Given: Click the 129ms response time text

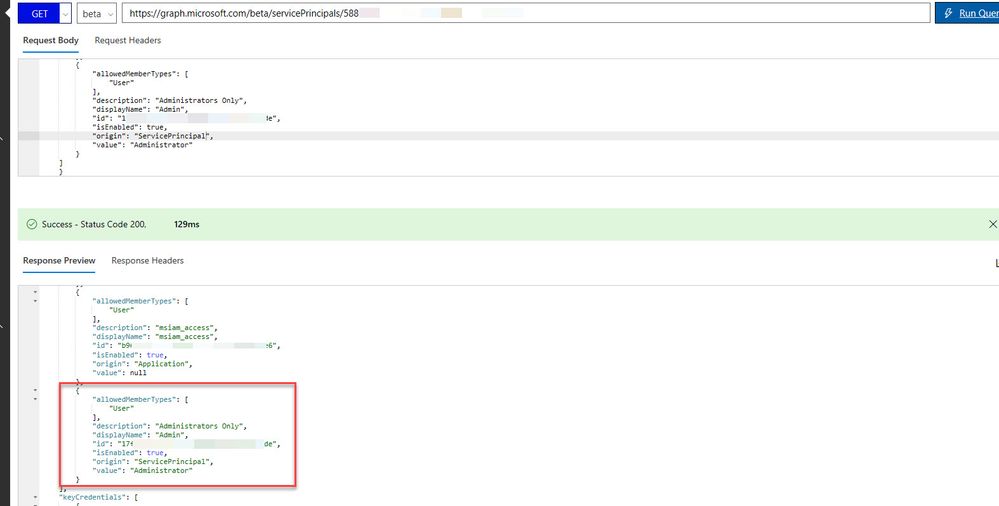Looking at the screenshot, I should tap(187, 224).
